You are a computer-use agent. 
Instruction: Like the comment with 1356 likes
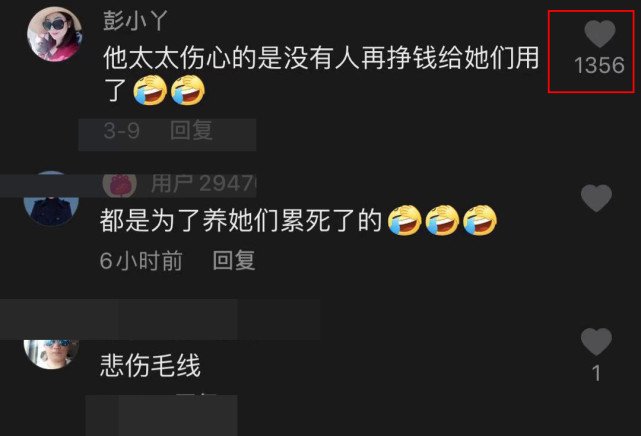[x=600, y=34]
